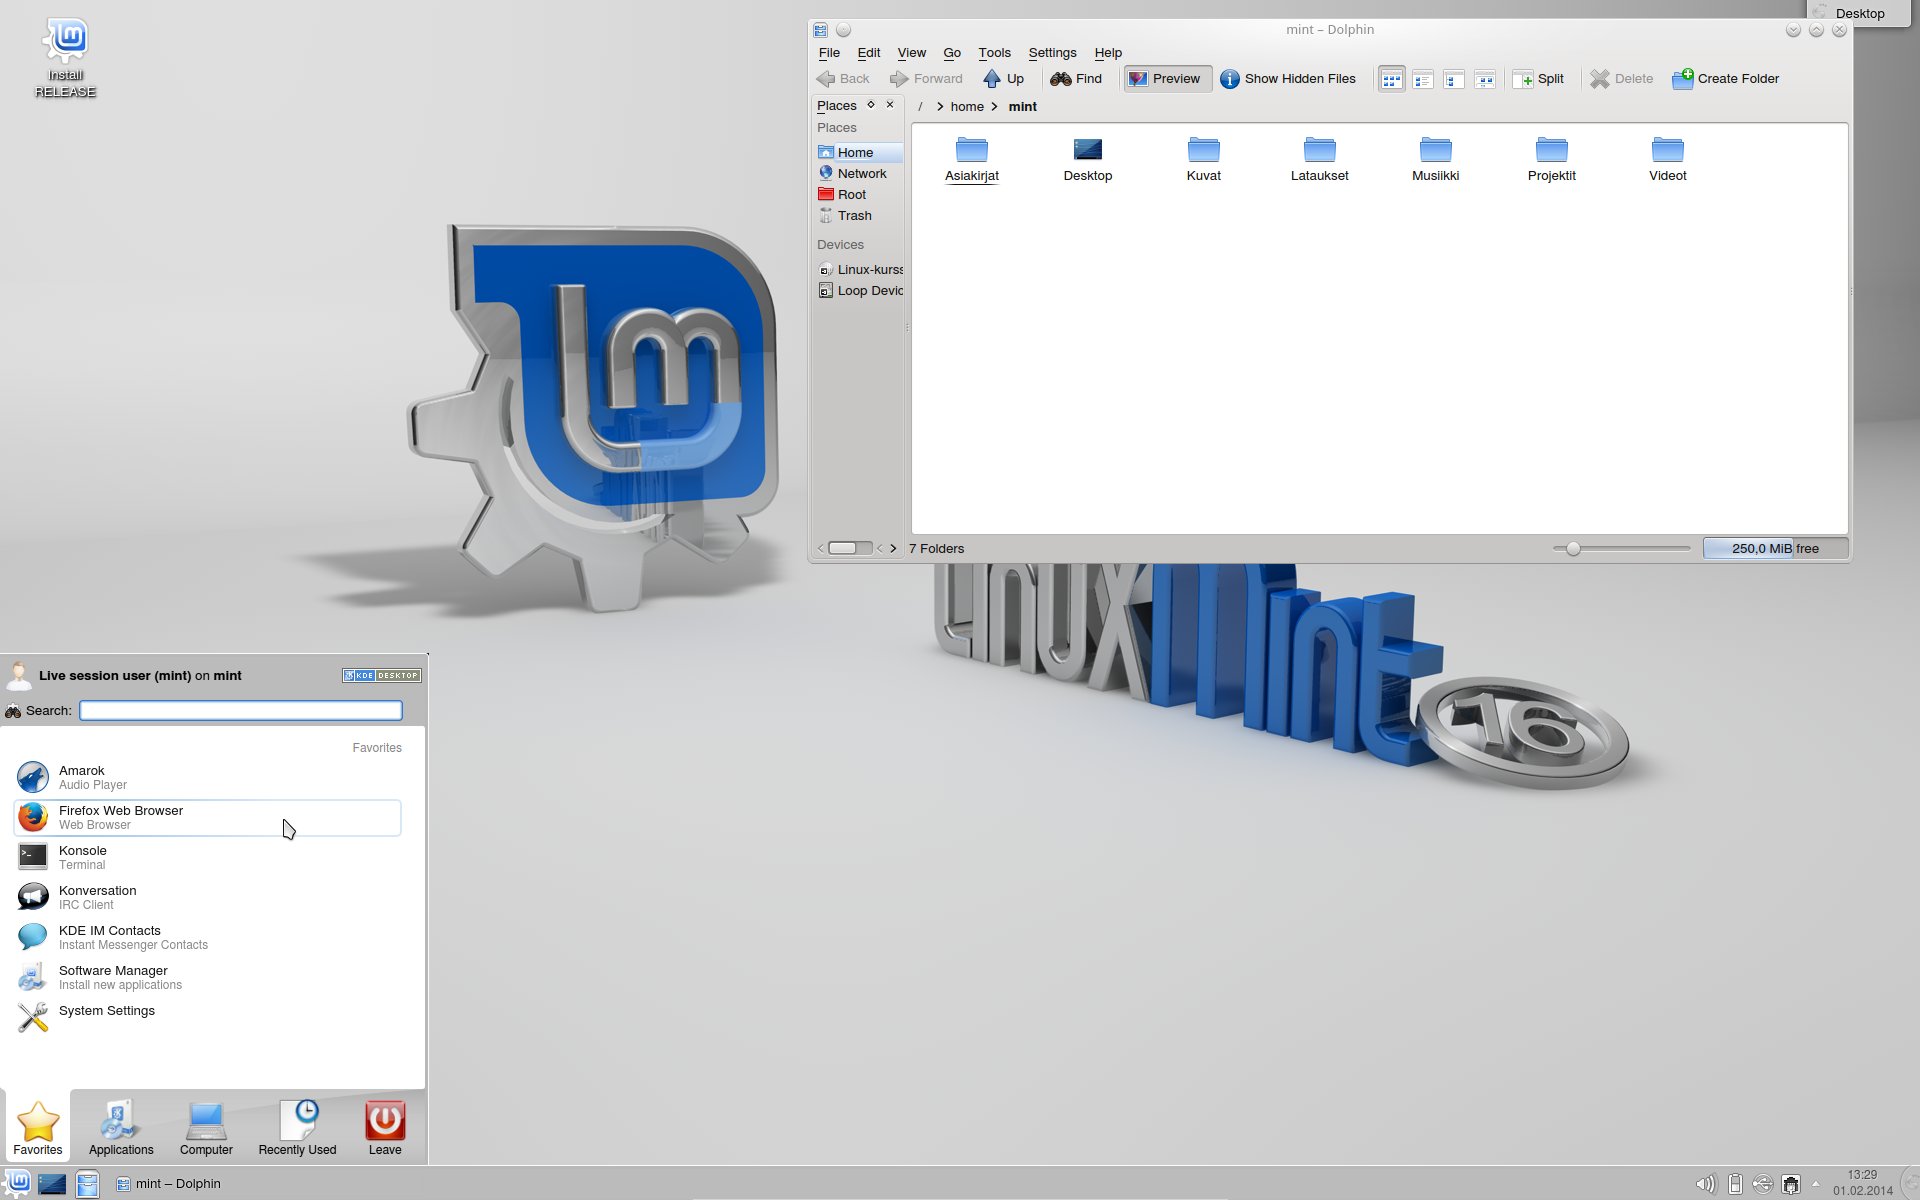Screen dimensions: 1920x1200
Task: Click the Back arrow in Dolphin toolbar
Action: (x=843, y=79)
